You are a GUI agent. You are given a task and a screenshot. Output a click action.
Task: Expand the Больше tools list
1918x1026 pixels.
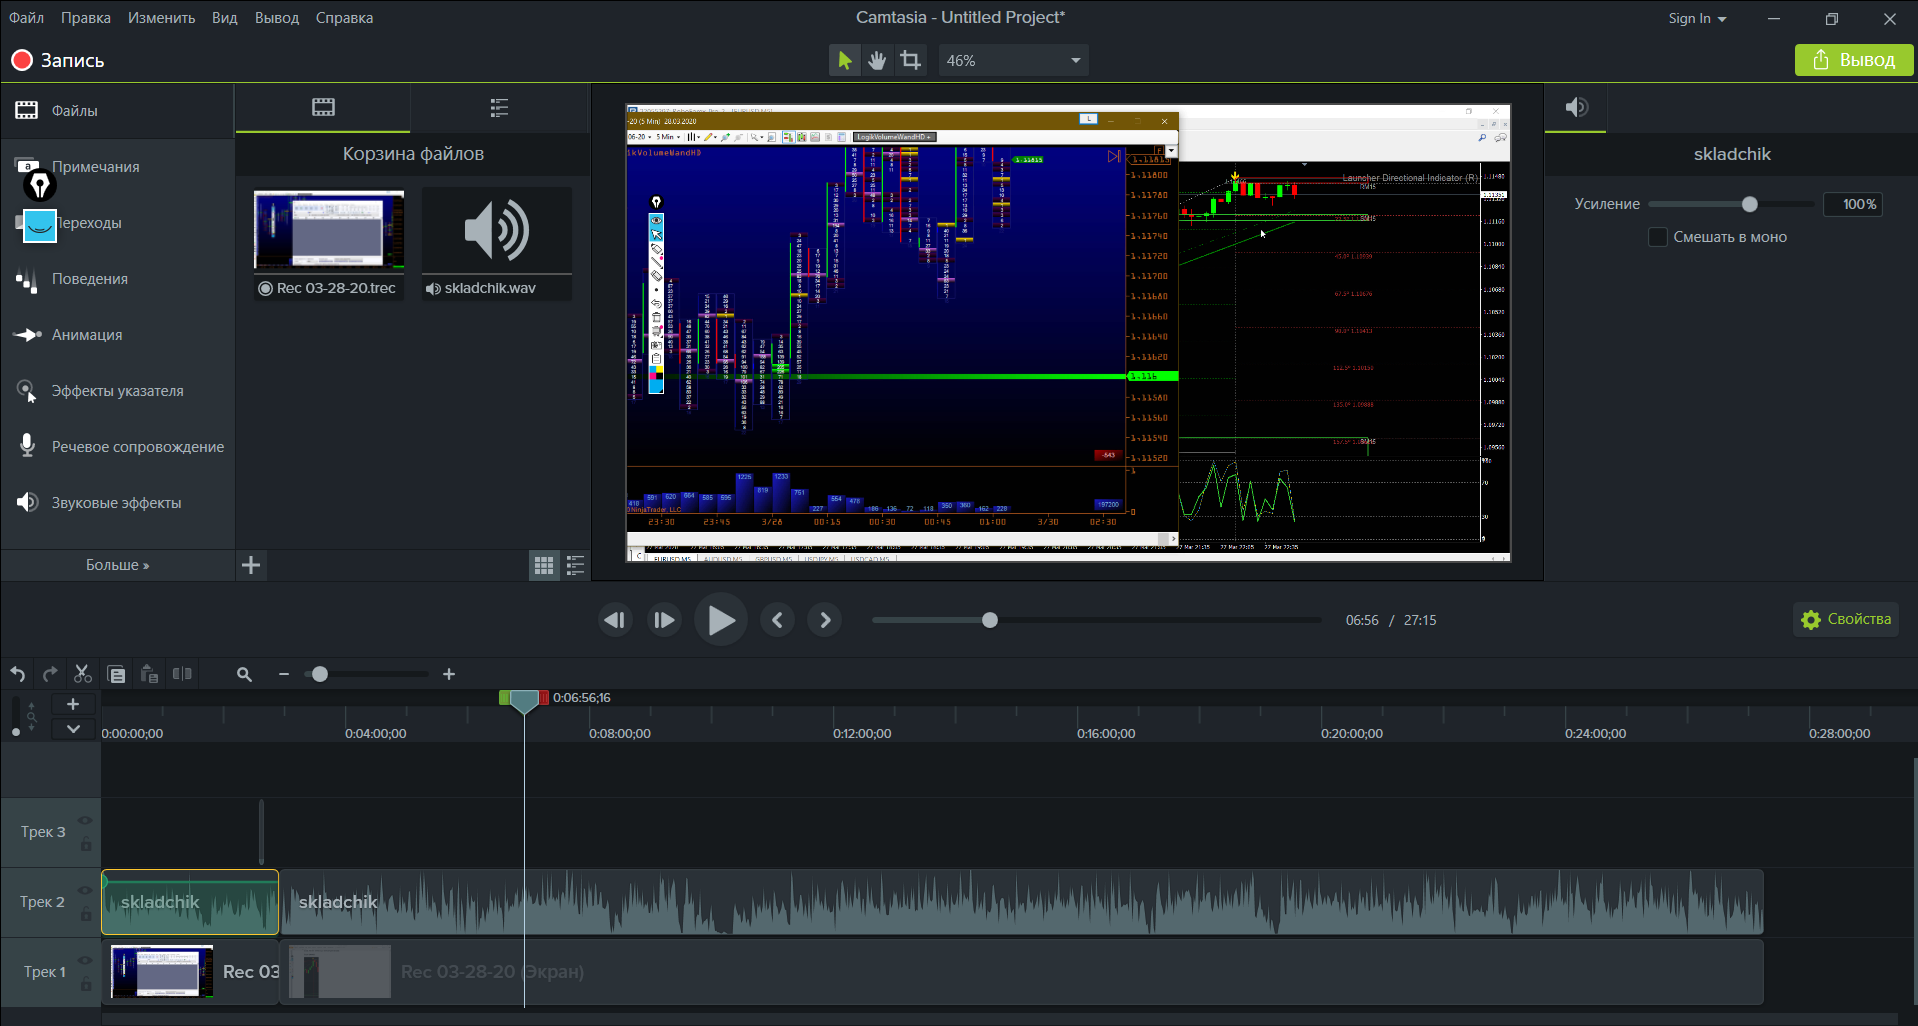pos(117,565)
